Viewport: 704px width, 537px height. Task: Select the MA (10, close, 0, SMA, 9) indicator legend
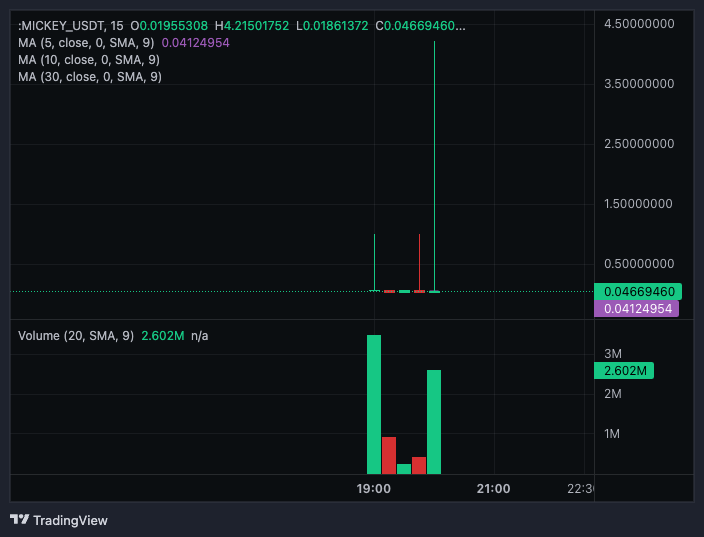point(89,60)
